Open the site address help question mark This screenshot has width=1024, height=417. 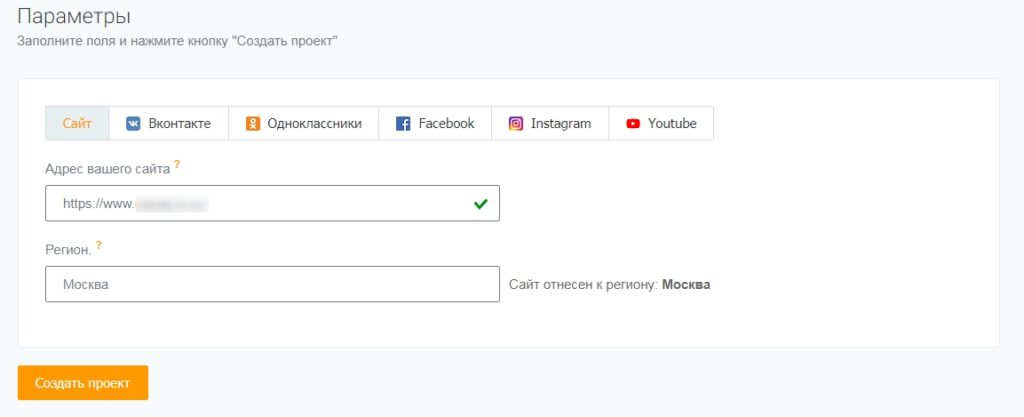click(178, 163)
